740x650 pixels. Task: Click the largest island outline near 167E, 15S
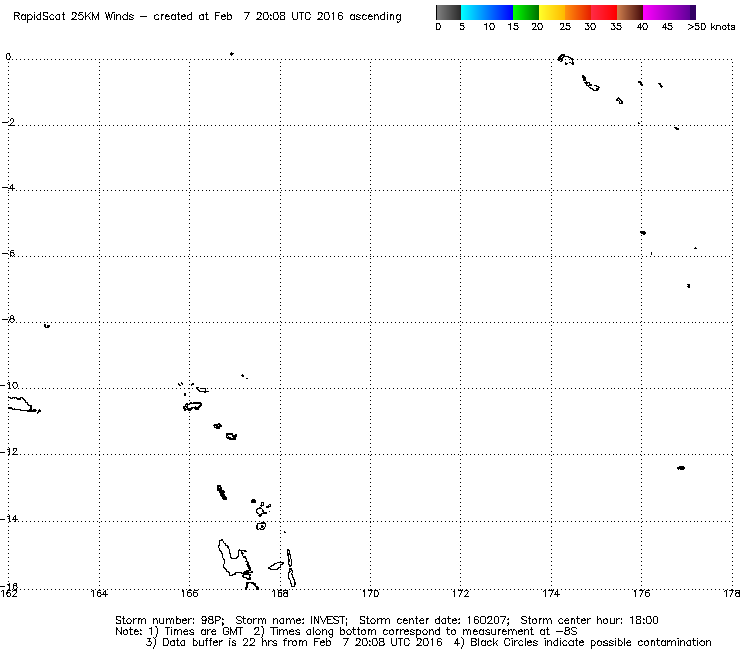coord(235,558)
